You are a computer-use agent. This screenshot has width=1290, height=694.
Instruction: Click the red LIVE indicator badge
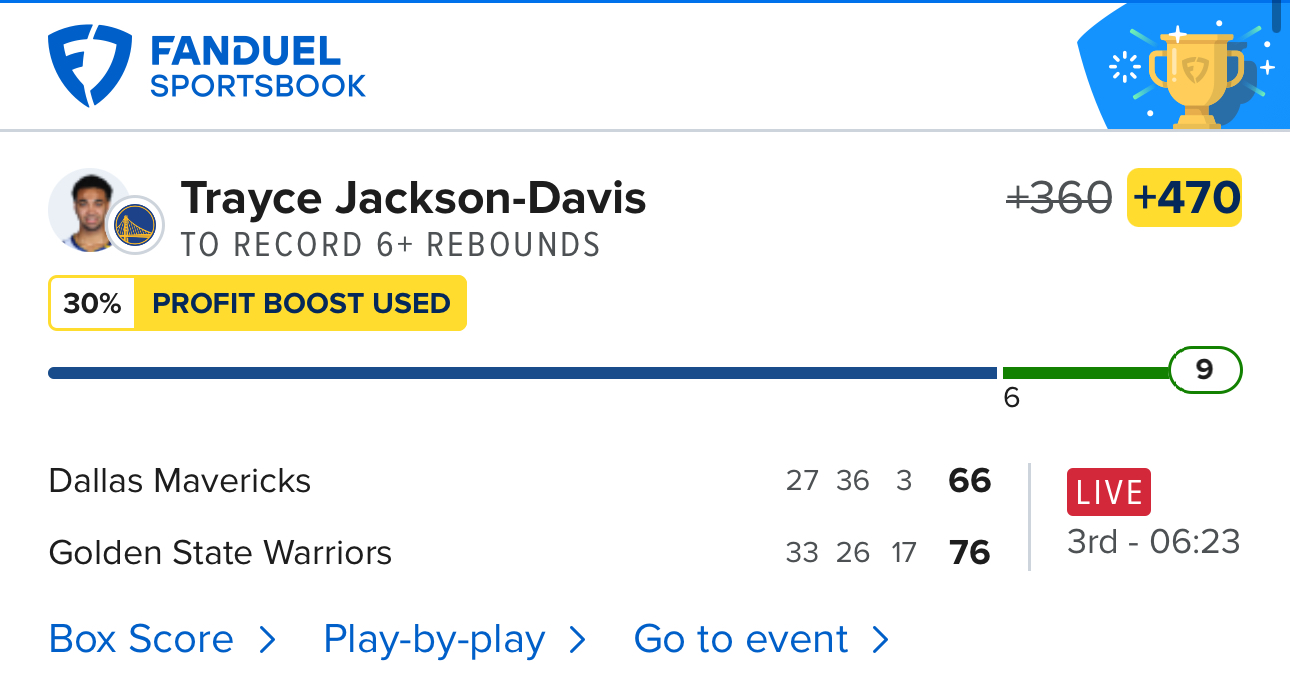[1109, 492]
